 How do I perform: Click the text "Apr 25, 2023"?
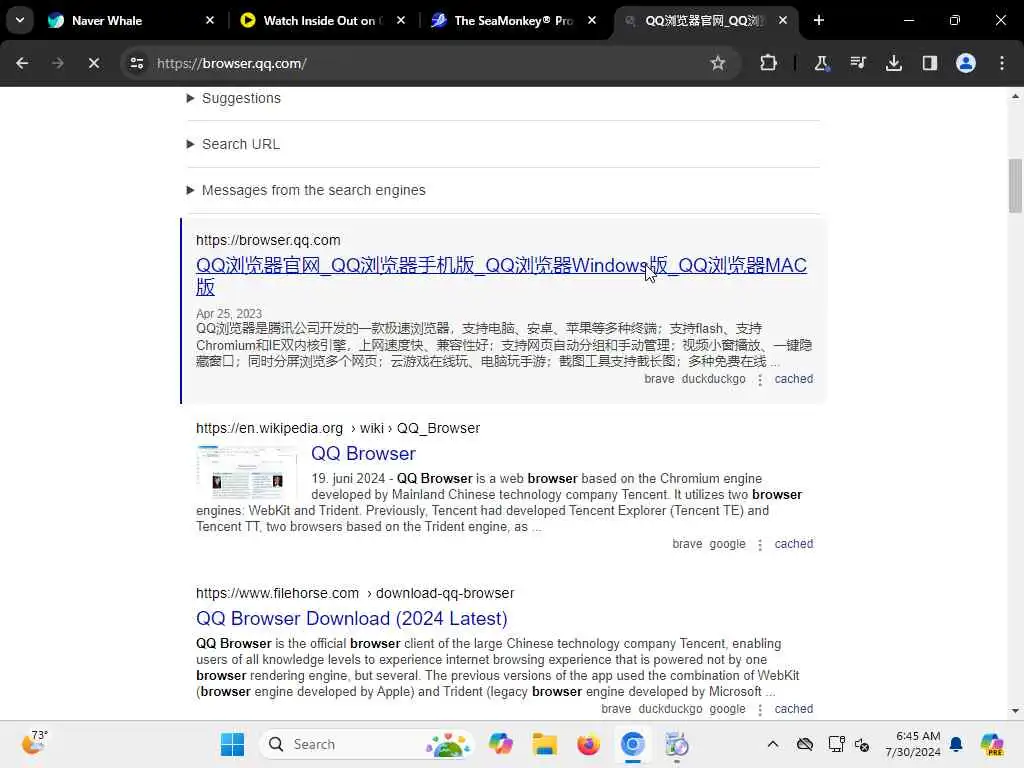229,313
